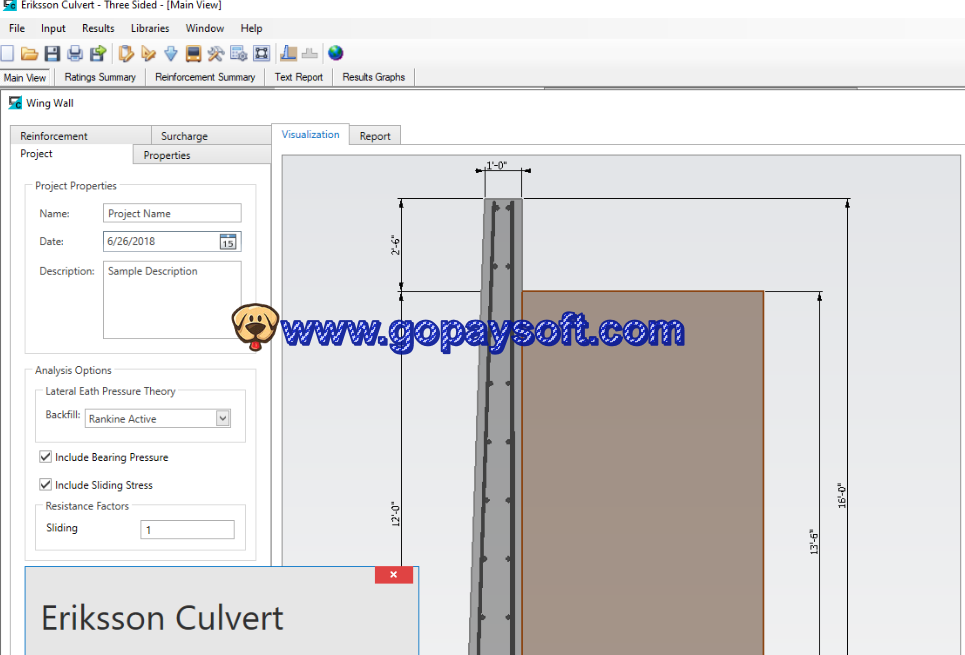
Task: Open the date picker calendar icon
Action: click(228, 241)
